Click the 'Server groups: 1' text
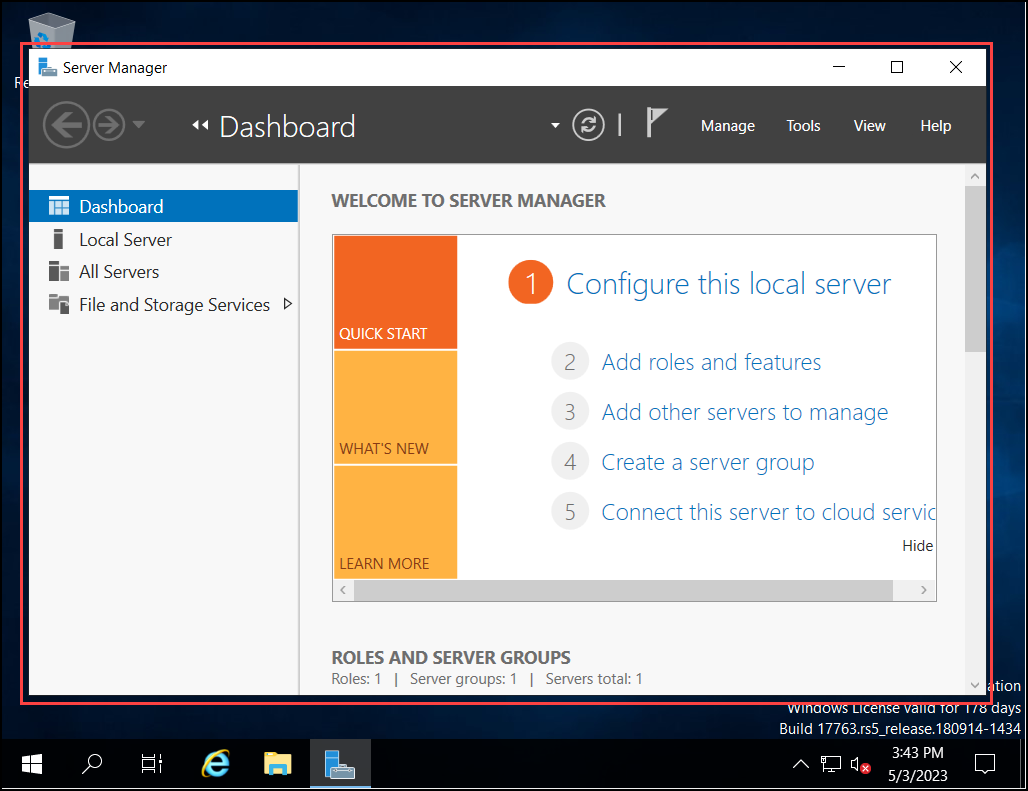Screen dimensions: 1028x791 click(463, 679)
